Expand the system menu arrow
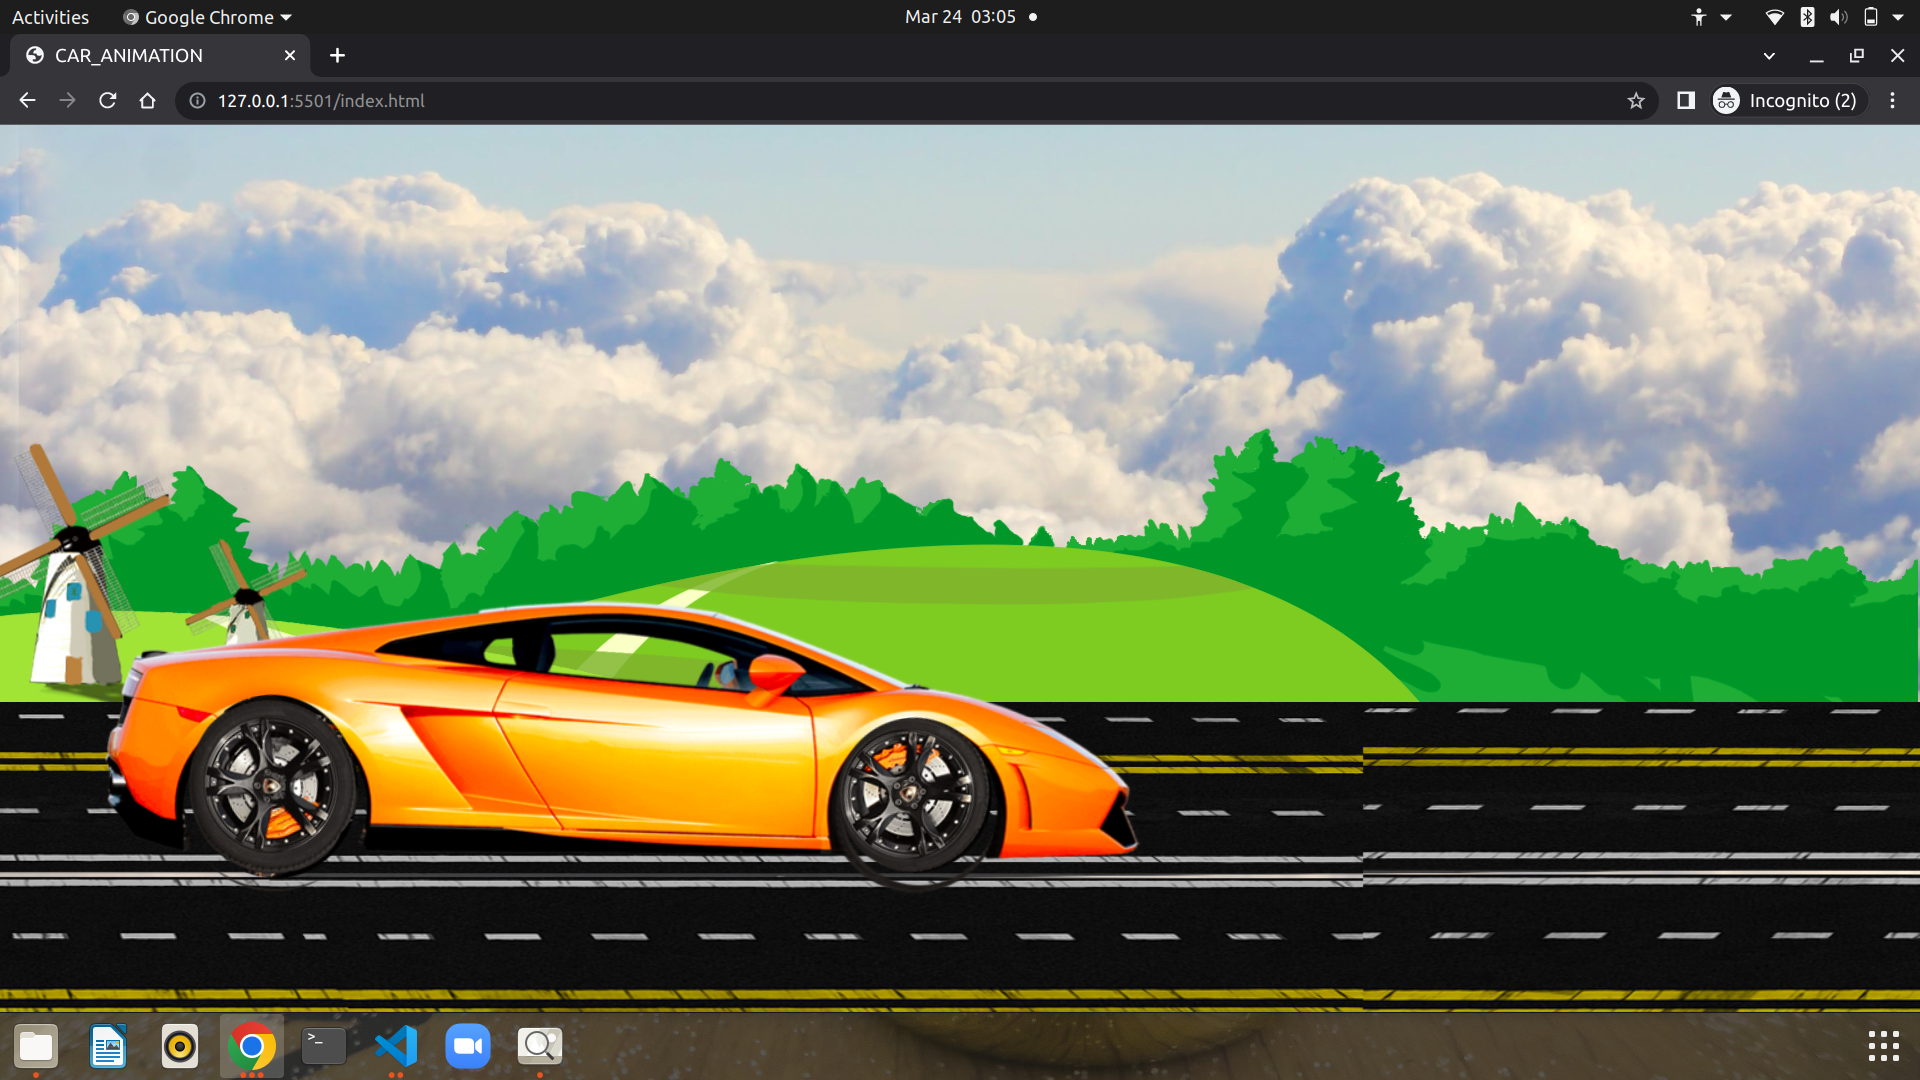The image size is (1920, 1080). pos(1898,17)
